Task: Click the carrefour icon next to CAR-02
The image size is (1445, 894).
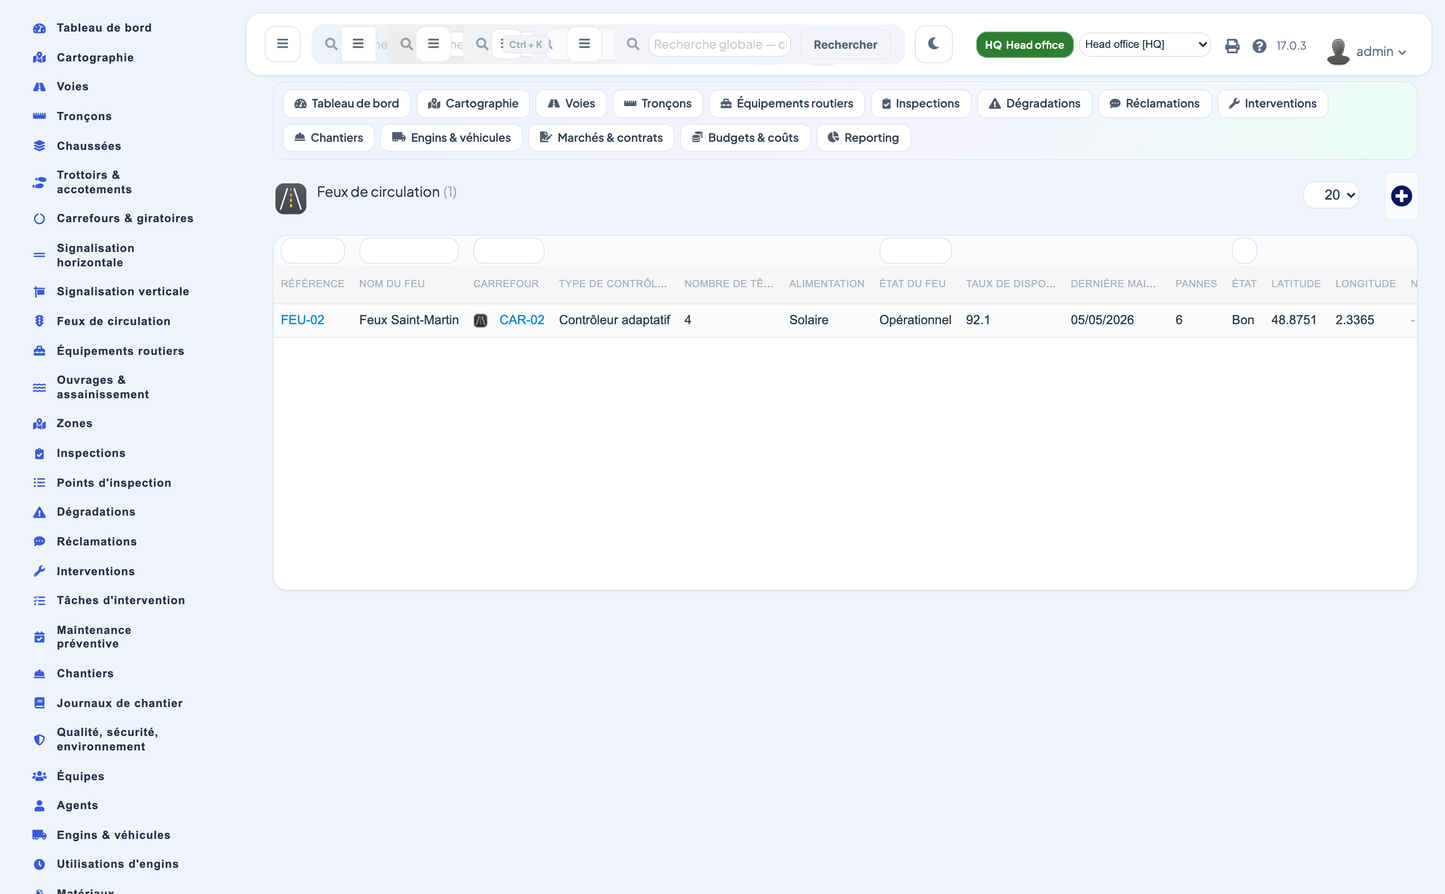Action: (x=480, y=321)
